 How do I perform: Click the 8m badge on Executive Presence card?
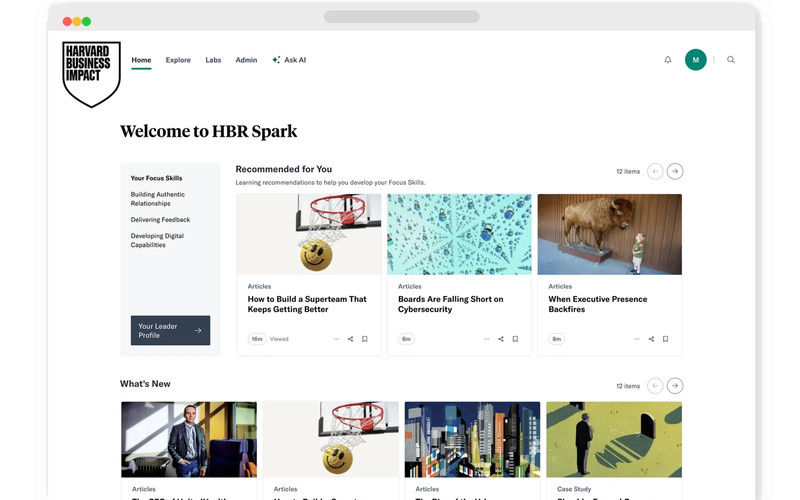coord(557,339)
